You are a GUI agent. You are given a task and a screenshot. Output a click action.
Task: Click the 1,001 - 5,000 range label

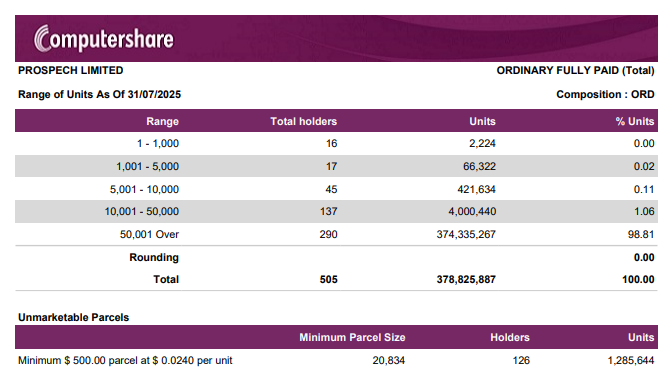(147, 166)
